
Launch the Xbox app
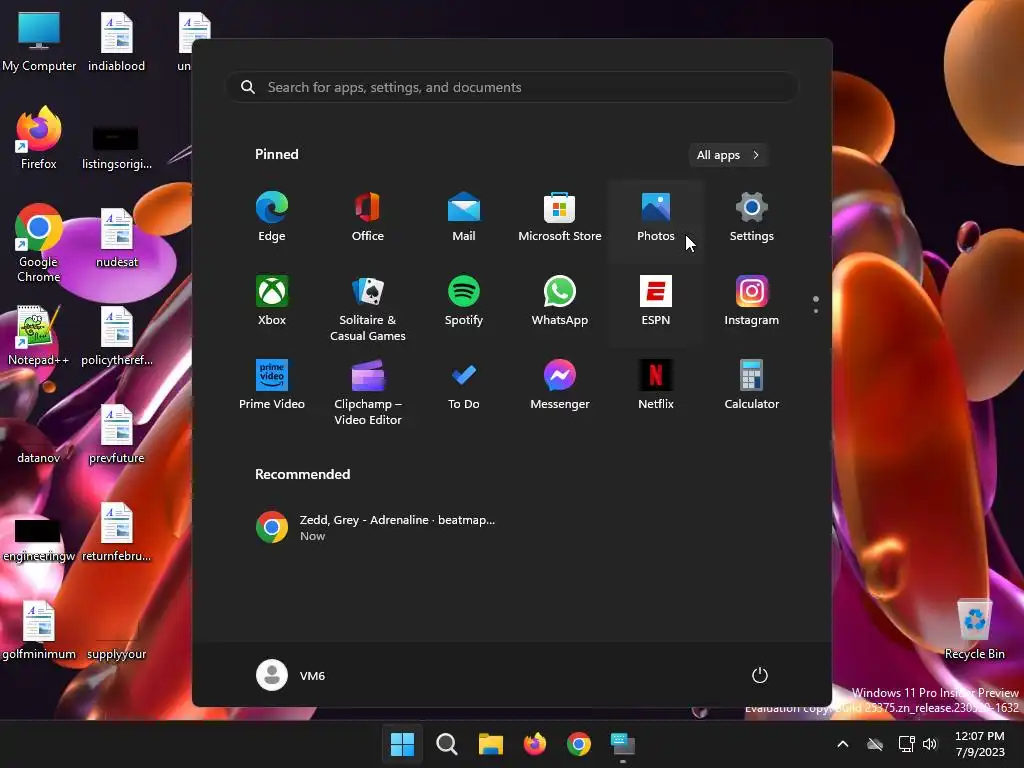[x=272, y=301]
